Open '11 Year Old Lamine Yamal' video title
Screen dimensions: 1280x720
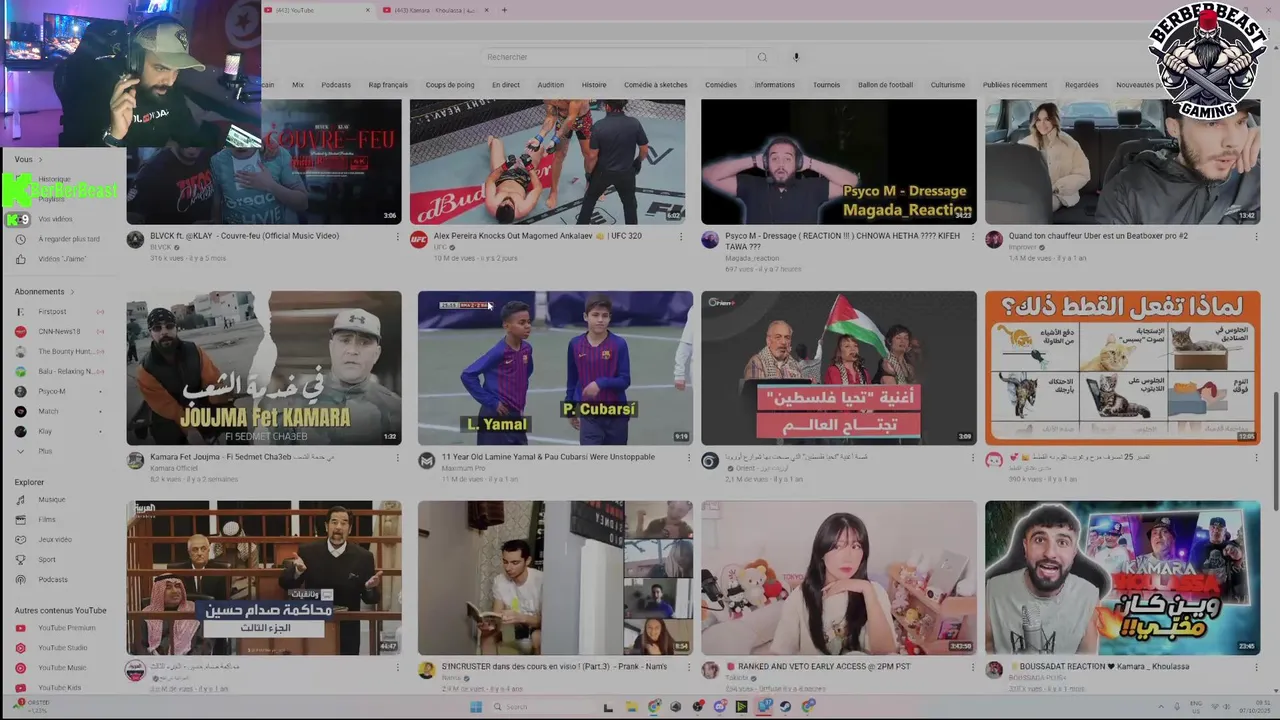548,456
